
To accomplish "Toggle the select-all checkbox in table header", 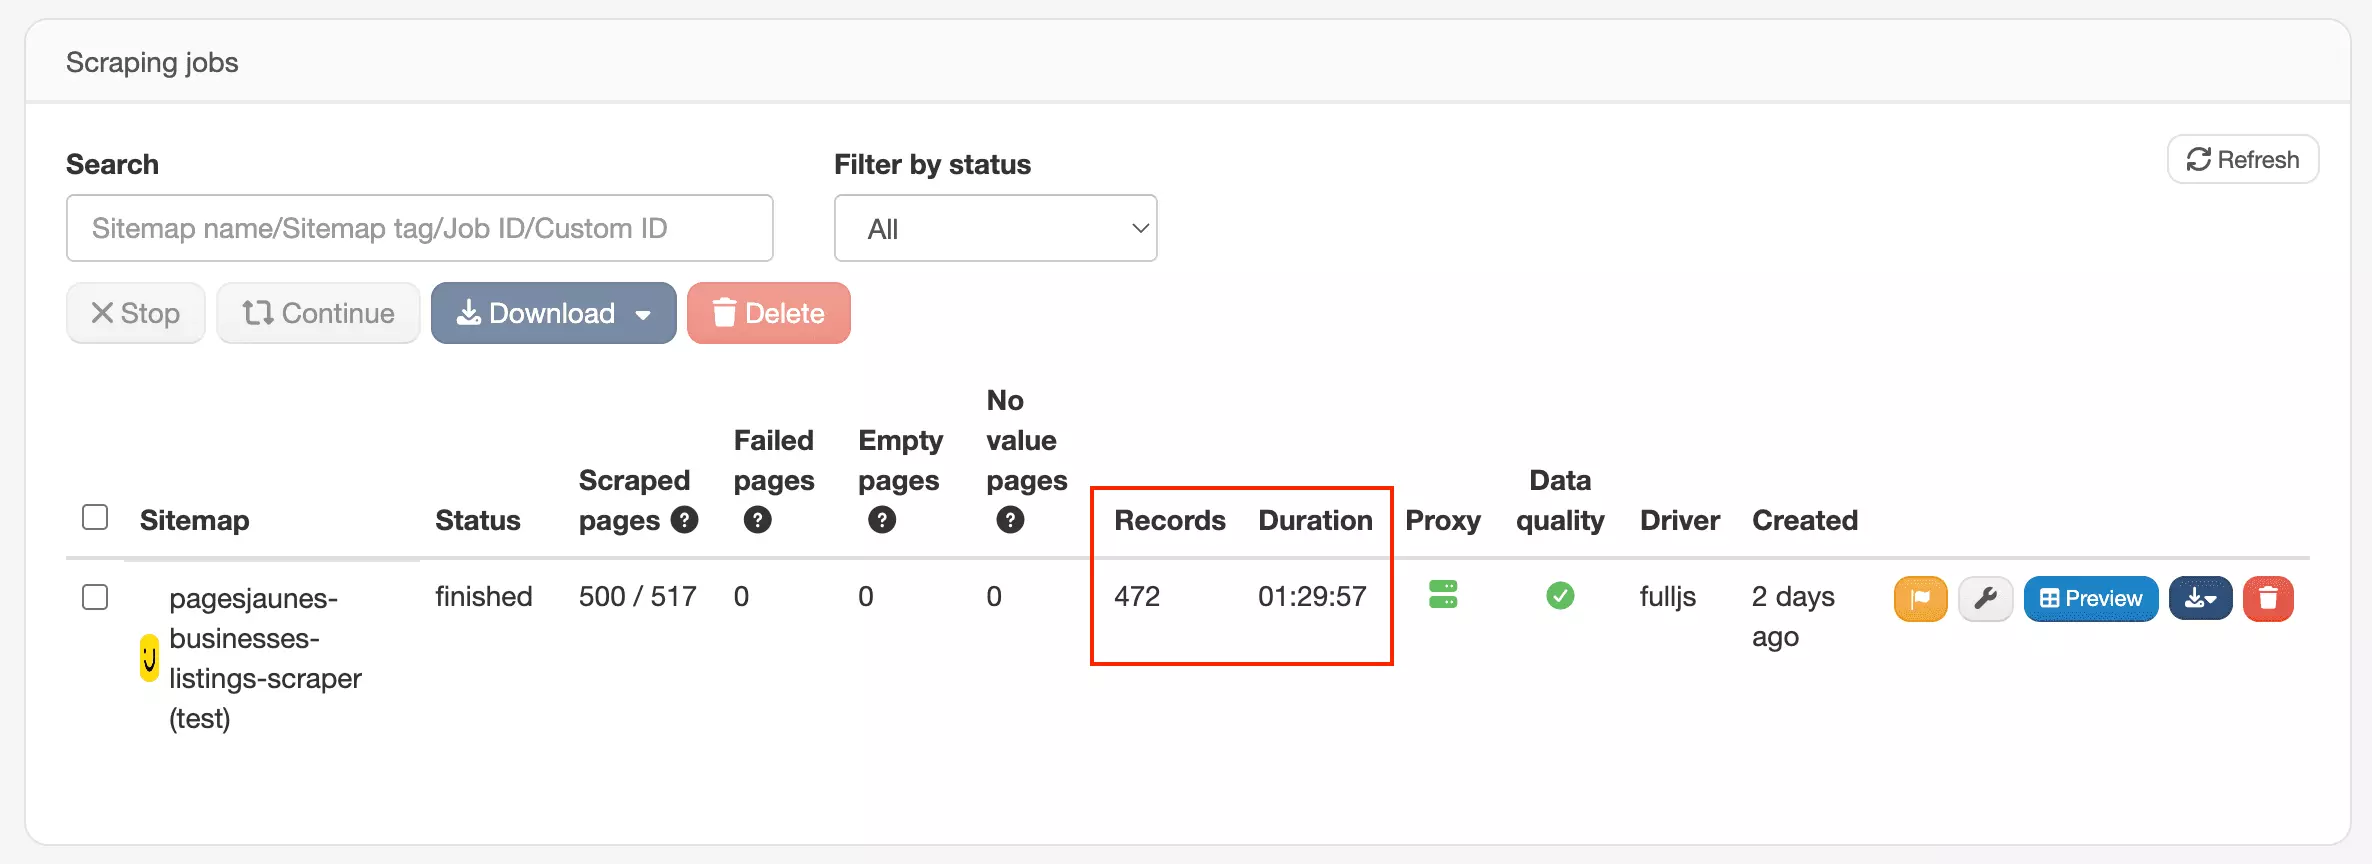I will (x=95, y=517).
